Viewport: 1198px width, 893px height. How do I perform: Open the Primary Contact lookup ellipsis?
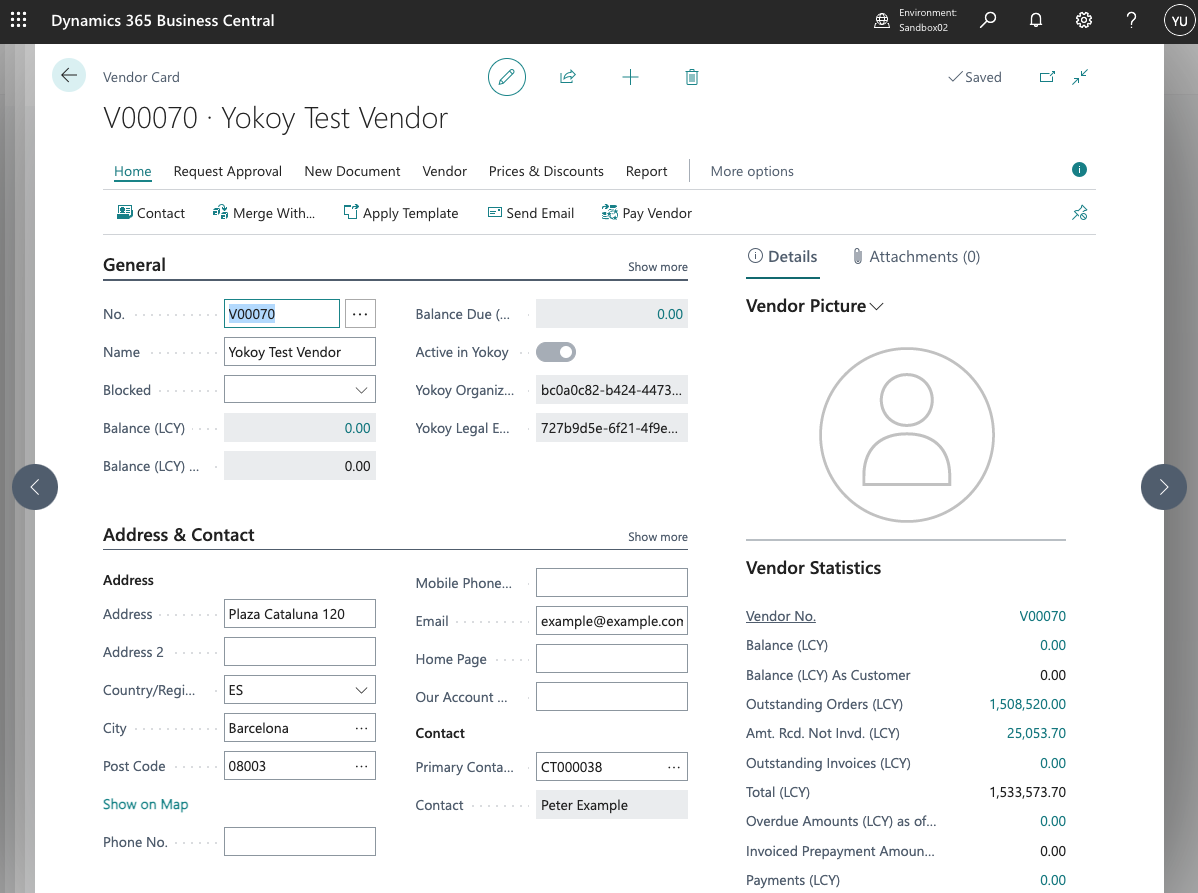click(674, 767)
